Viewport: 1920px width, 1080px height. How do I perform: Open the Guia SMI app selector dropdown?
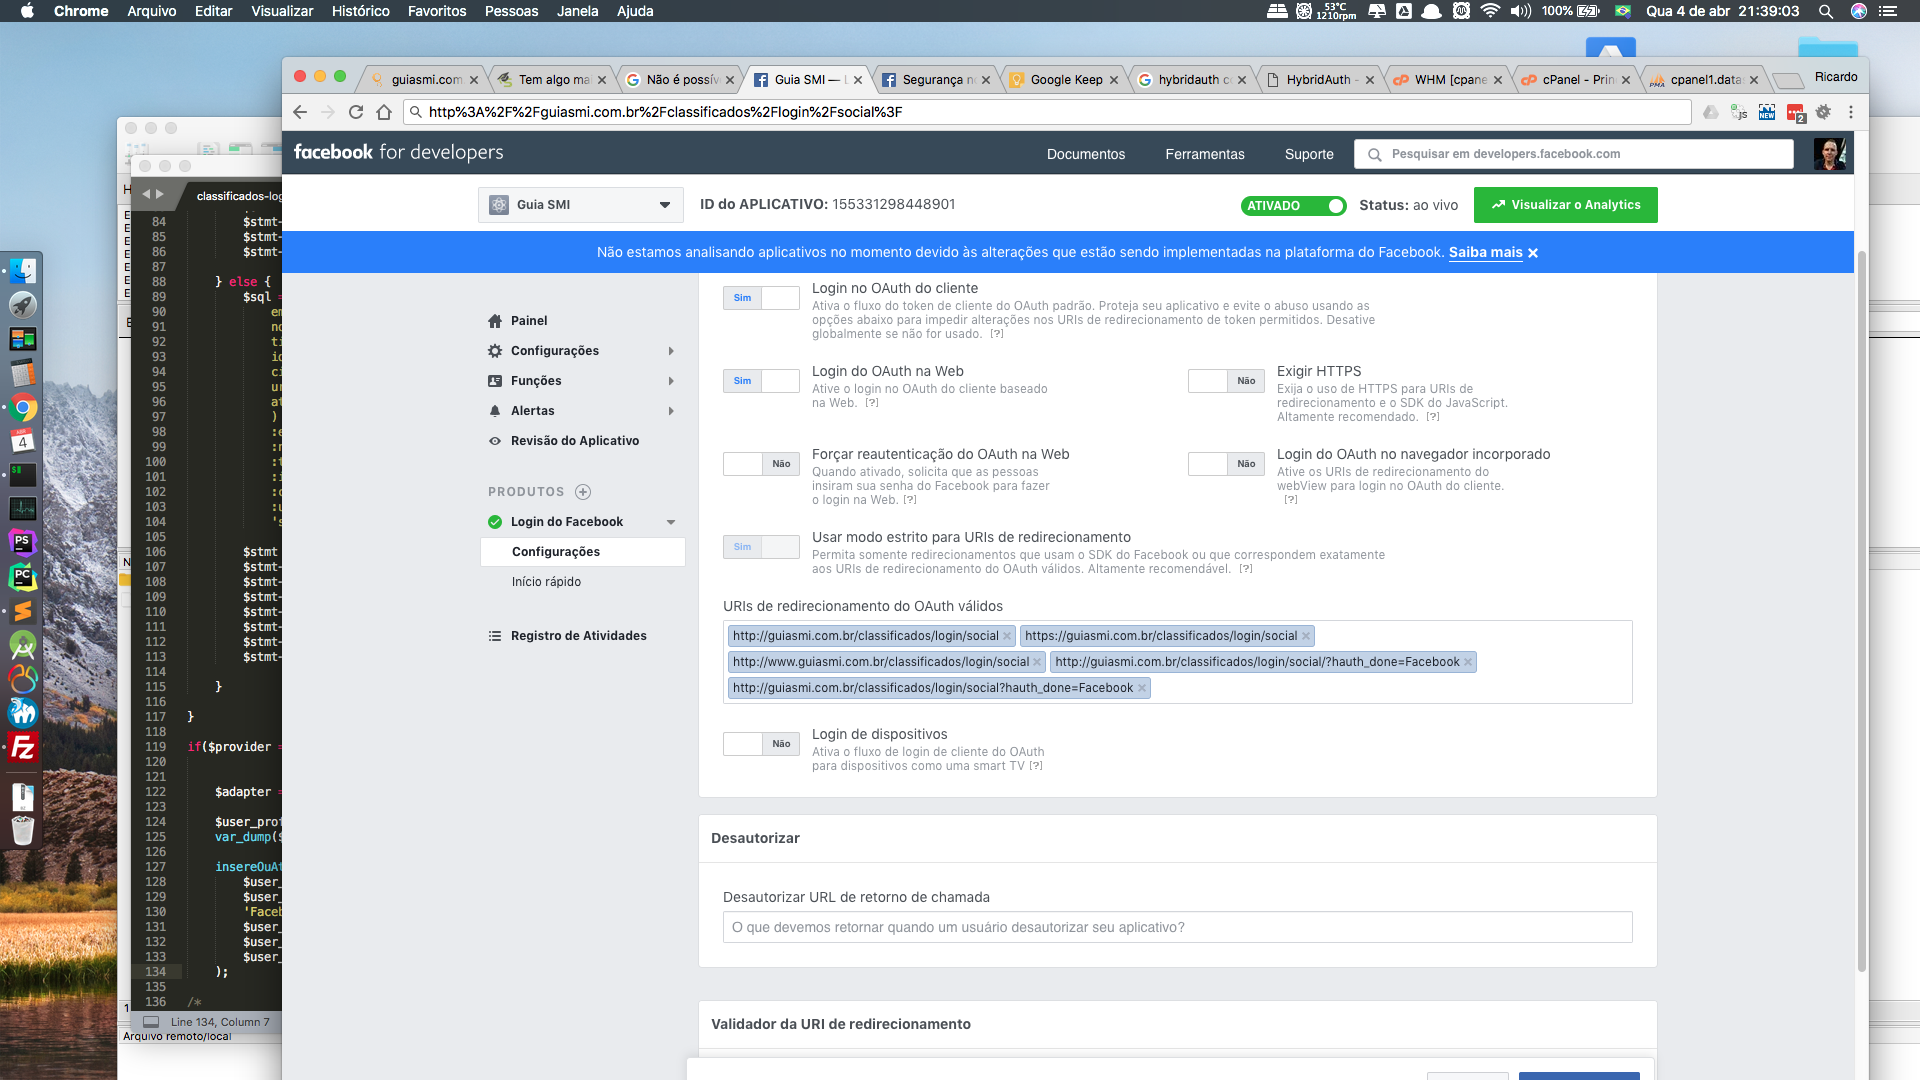[581, 205]
